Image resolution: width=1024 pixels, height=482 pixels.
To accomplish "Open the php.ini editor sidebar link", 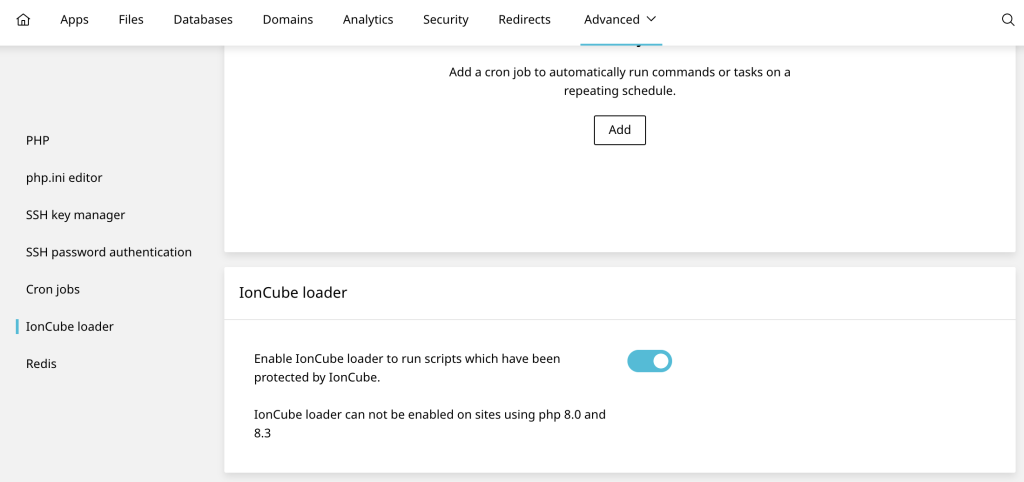I will point(64,178).
